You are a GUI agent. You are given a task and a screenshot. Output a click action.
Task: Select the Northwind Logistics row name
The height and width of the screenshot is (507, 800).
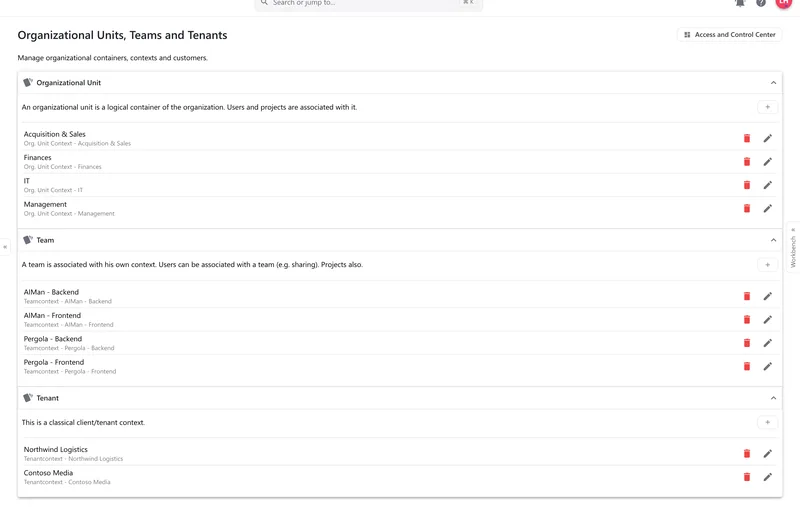pos(56,450)
